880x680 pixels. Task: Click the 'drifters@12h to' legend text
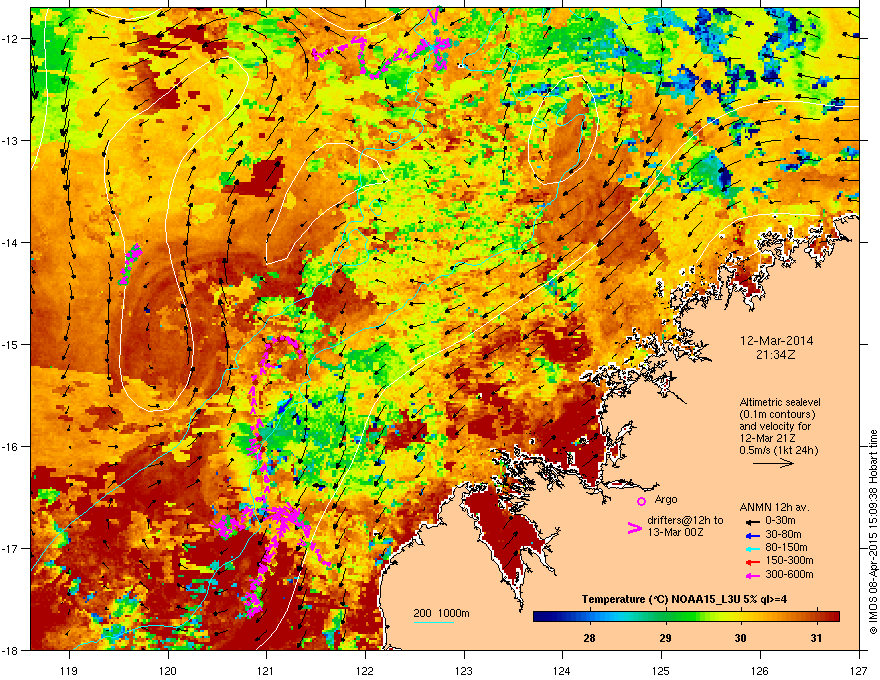tap(685, 521)
